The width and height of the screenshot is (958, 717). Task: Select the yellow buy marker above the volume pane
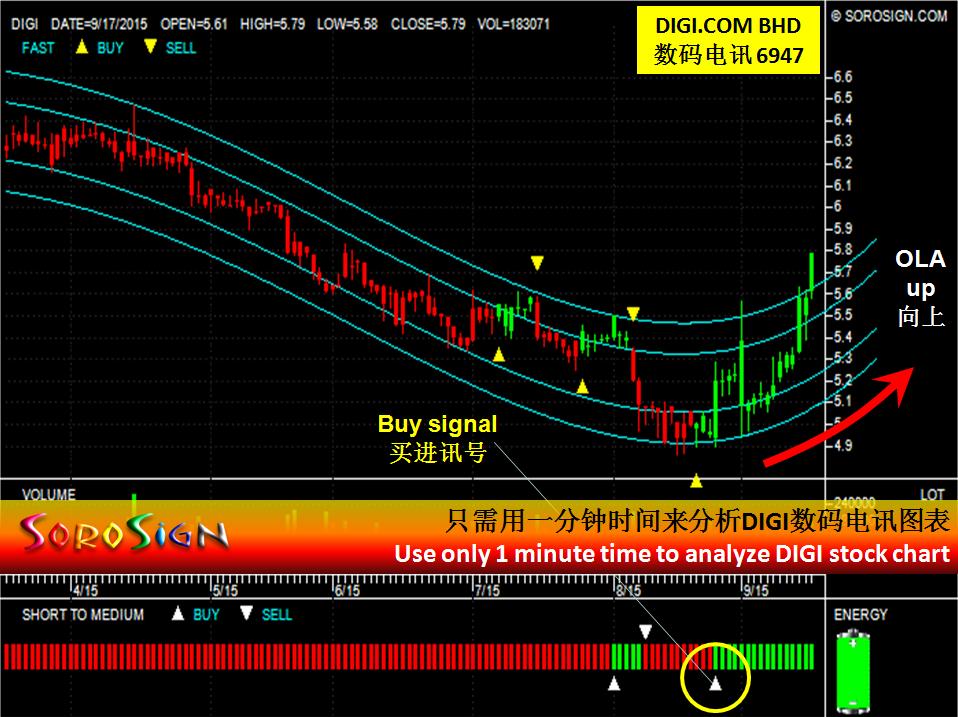click(x=696, y=481)
